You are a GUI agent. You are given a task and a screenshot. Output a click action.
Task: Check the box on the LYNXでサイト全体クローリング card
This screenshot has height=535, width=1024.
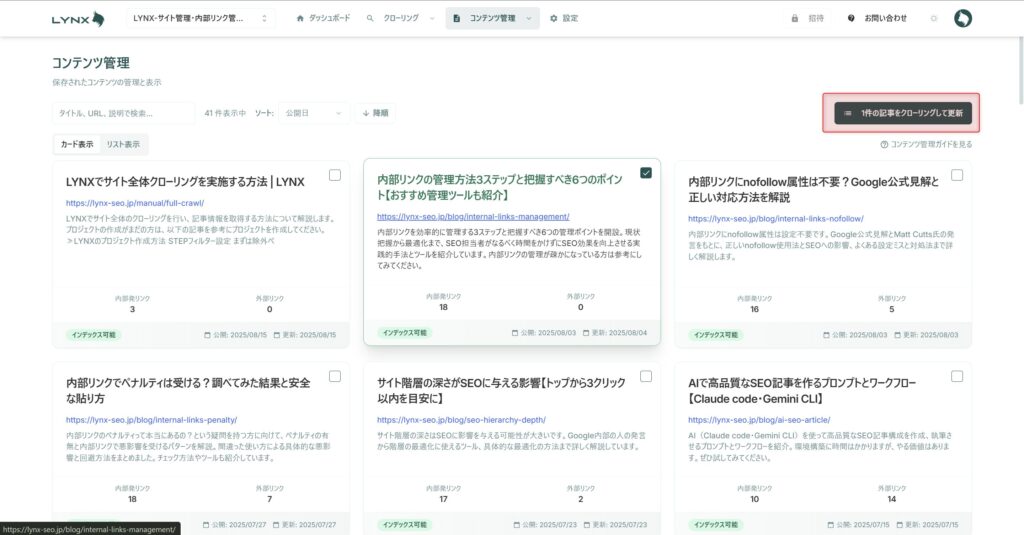pos(335,175)
